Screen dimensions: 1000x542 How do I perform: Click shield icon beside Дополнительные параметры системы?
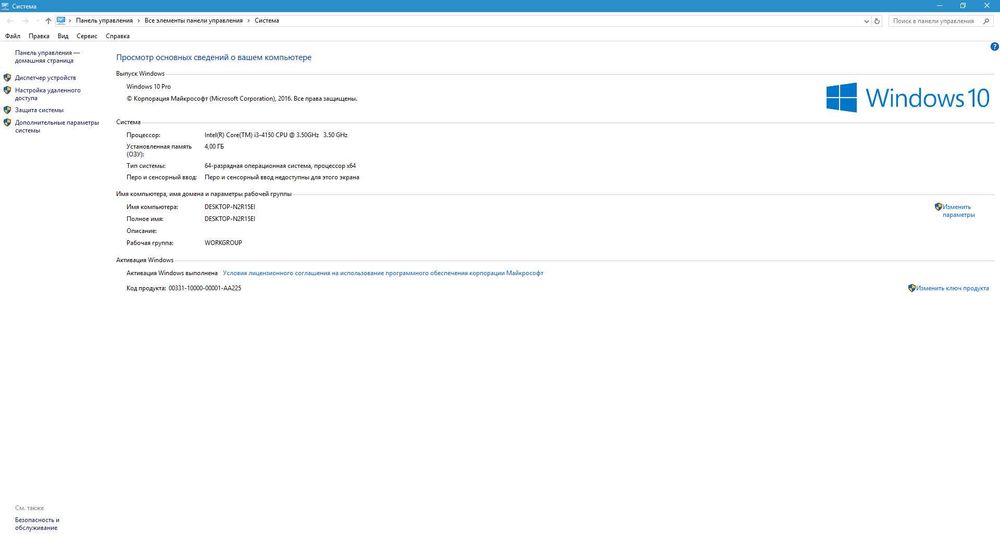click(x=7, y=122)
